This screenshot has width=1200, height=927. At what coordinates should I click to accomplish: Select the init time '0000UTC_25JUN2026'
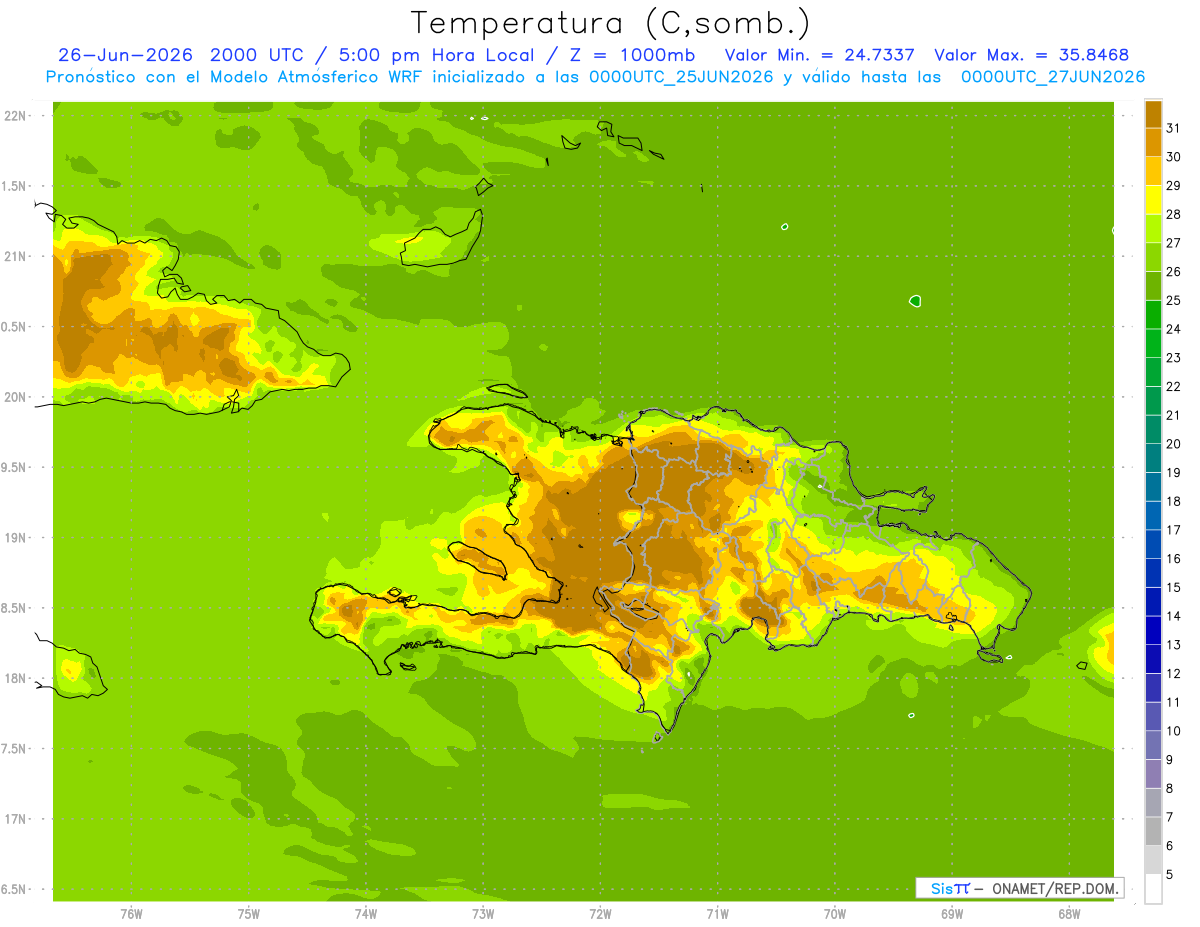click(681, 77)
